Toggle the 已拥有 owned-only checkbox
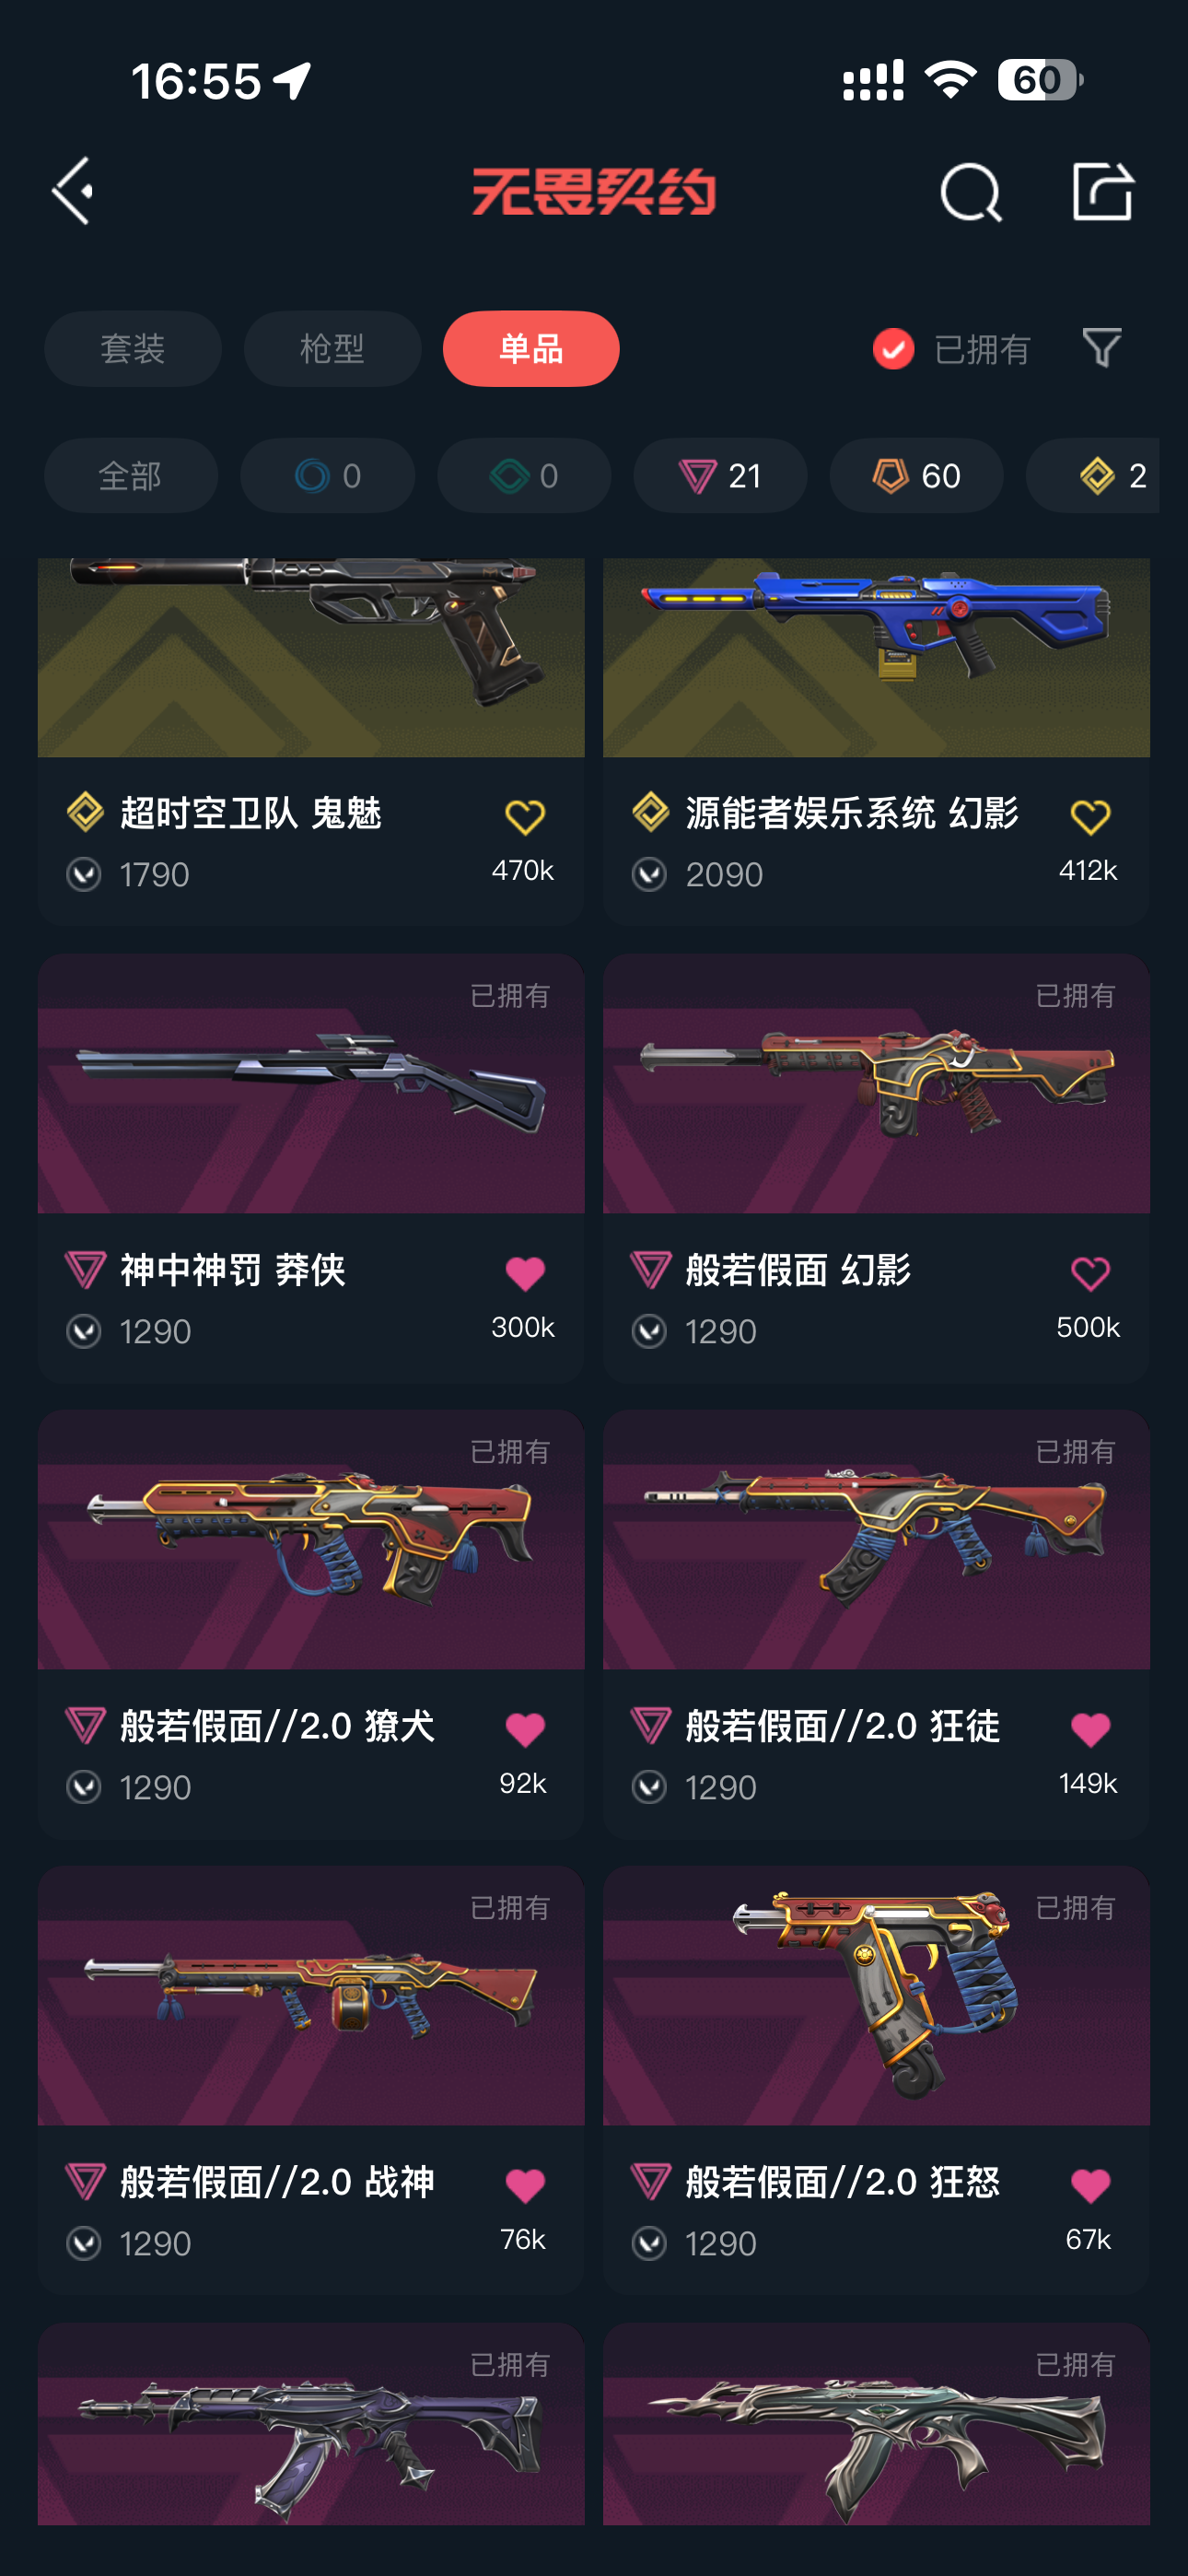The width and height of the screenshot is (1188, 2576). (x=893, y=349)
